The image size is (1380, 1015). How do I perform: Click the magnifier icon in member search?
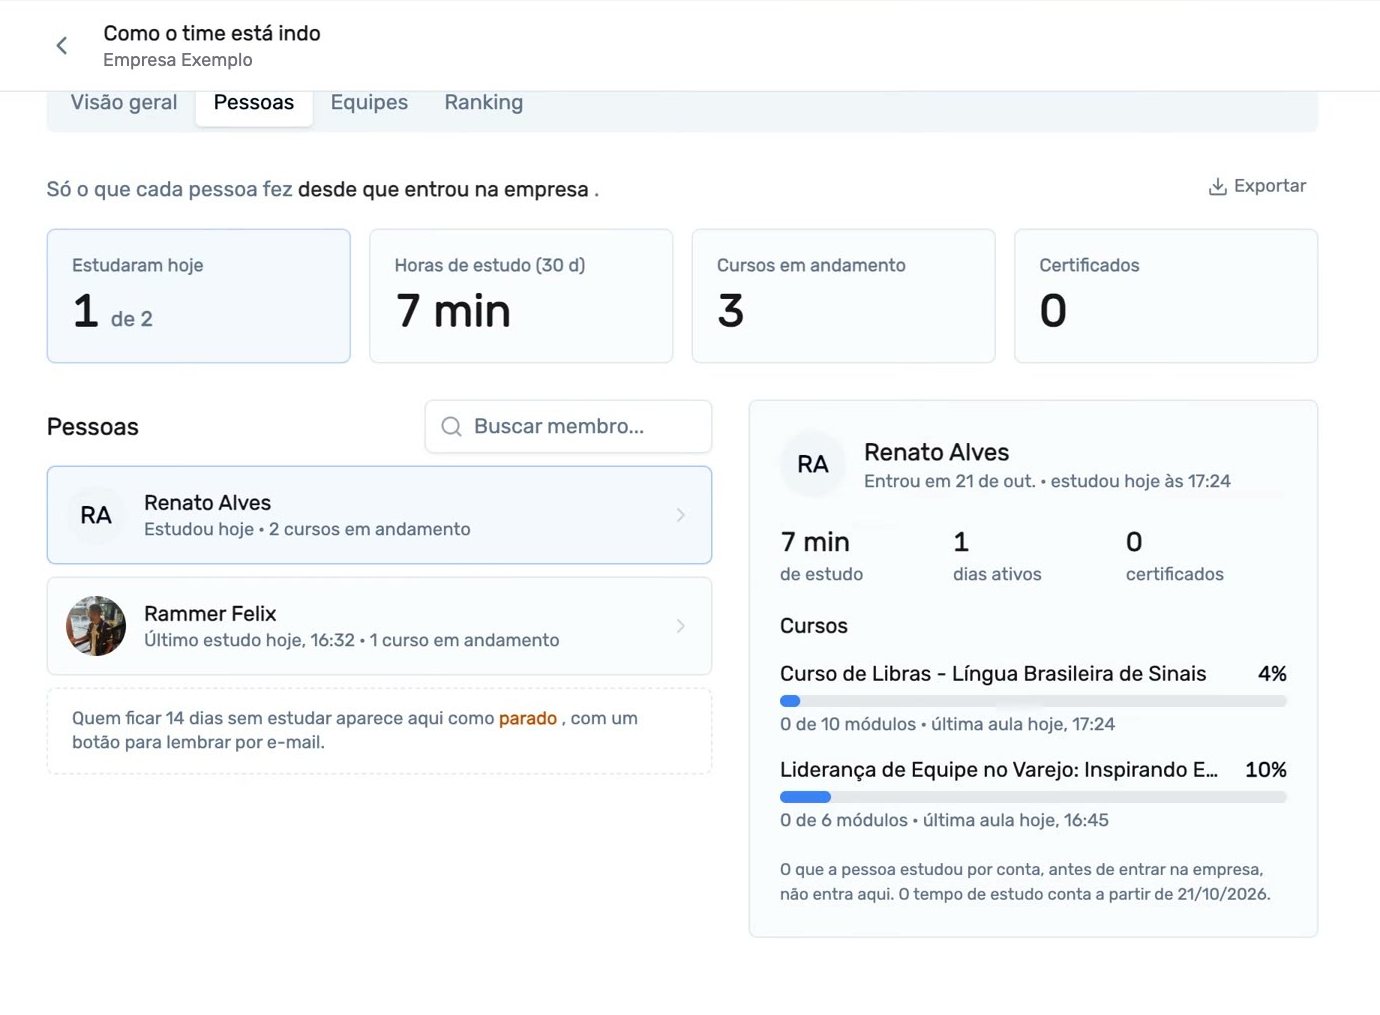(x=452, y=427)
